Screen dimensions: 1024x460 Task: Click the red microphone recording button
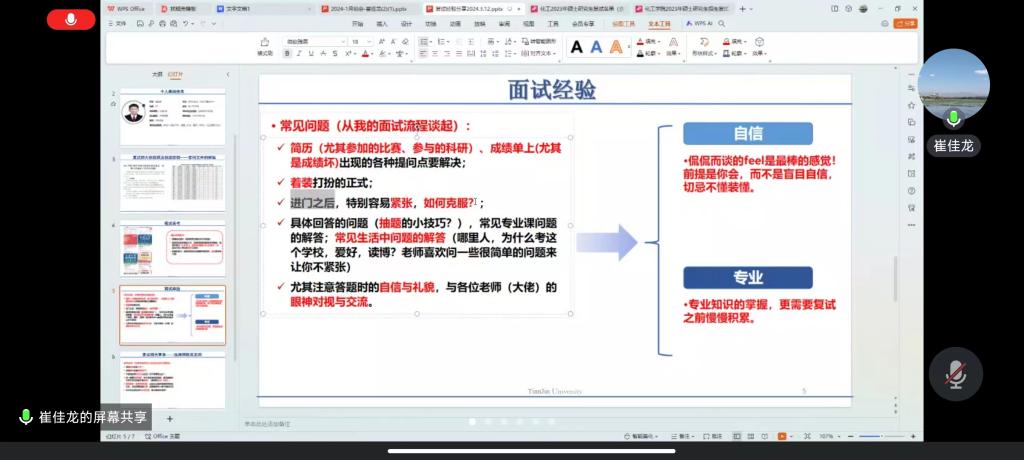click(x=71, y=19)
